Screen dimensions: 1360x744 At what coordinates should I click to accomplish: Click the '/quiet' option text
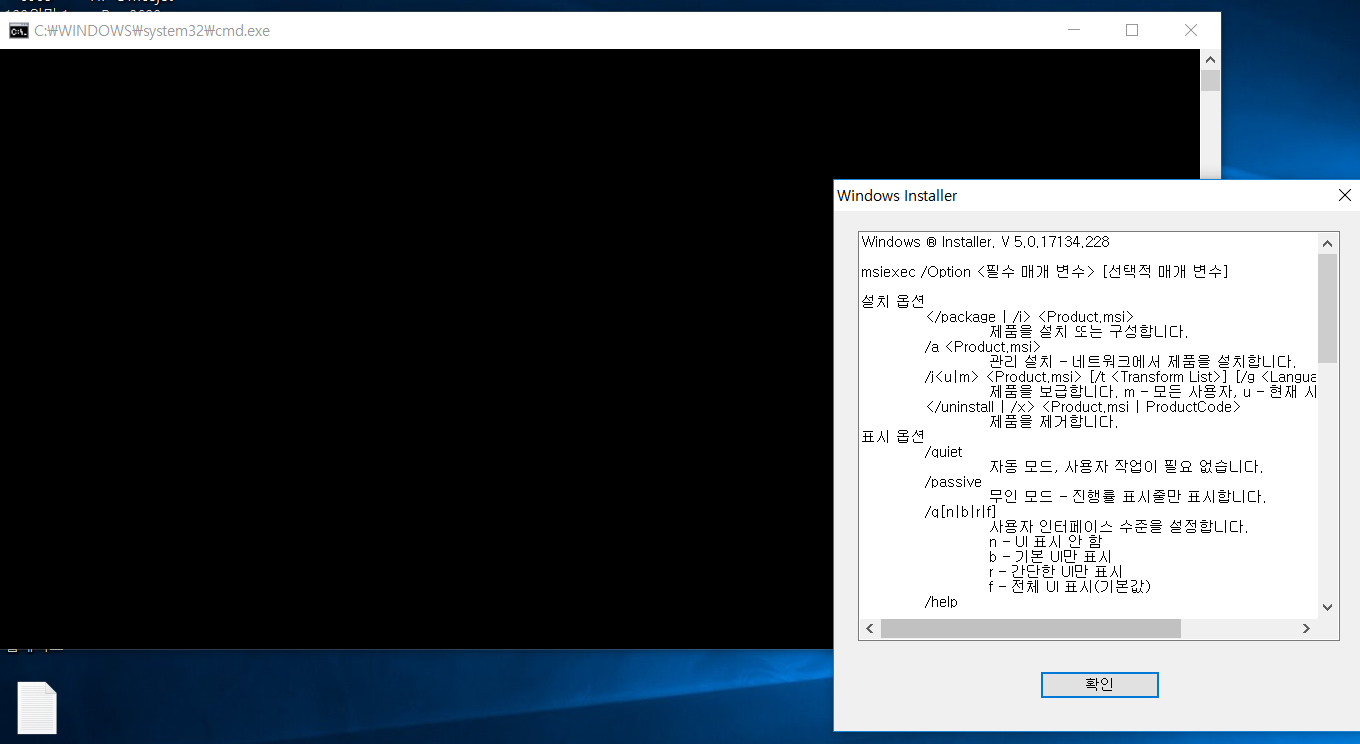(x=945, y=452)
